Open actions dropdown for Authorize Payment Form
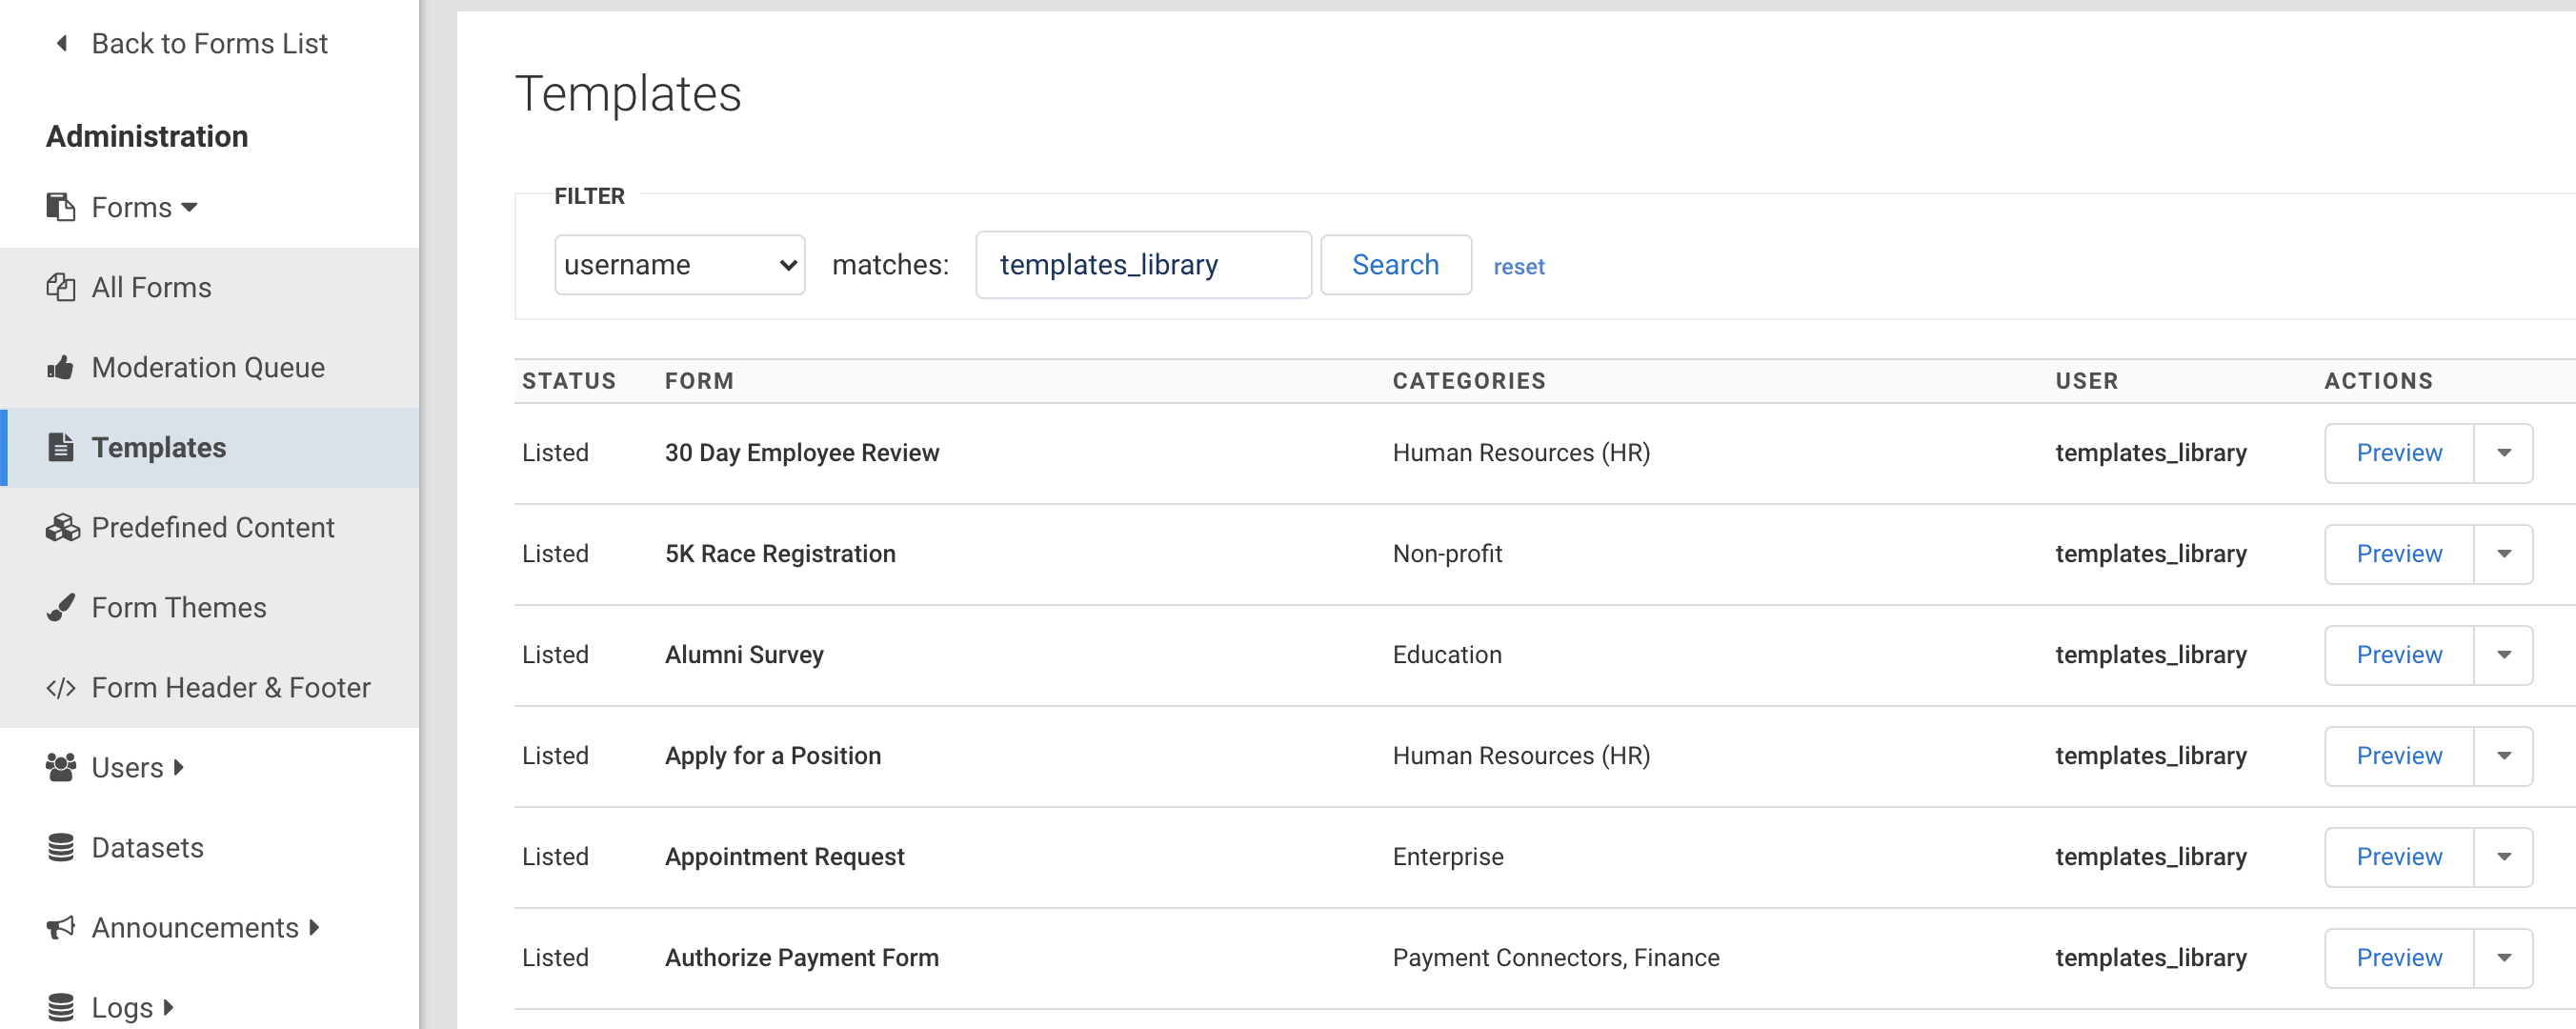The image size is (2576, 1029). click(2503, 957)
